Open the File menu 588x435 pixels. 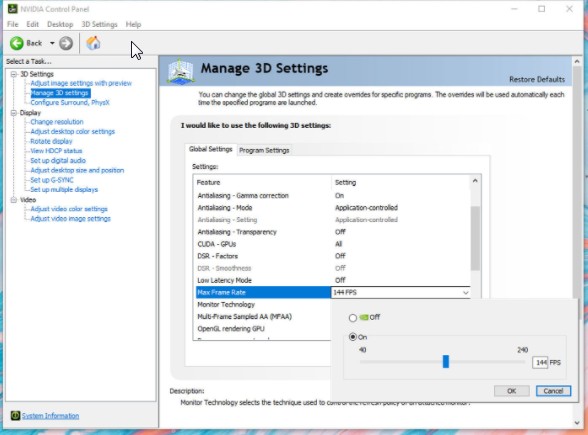(x=13, y=24)
